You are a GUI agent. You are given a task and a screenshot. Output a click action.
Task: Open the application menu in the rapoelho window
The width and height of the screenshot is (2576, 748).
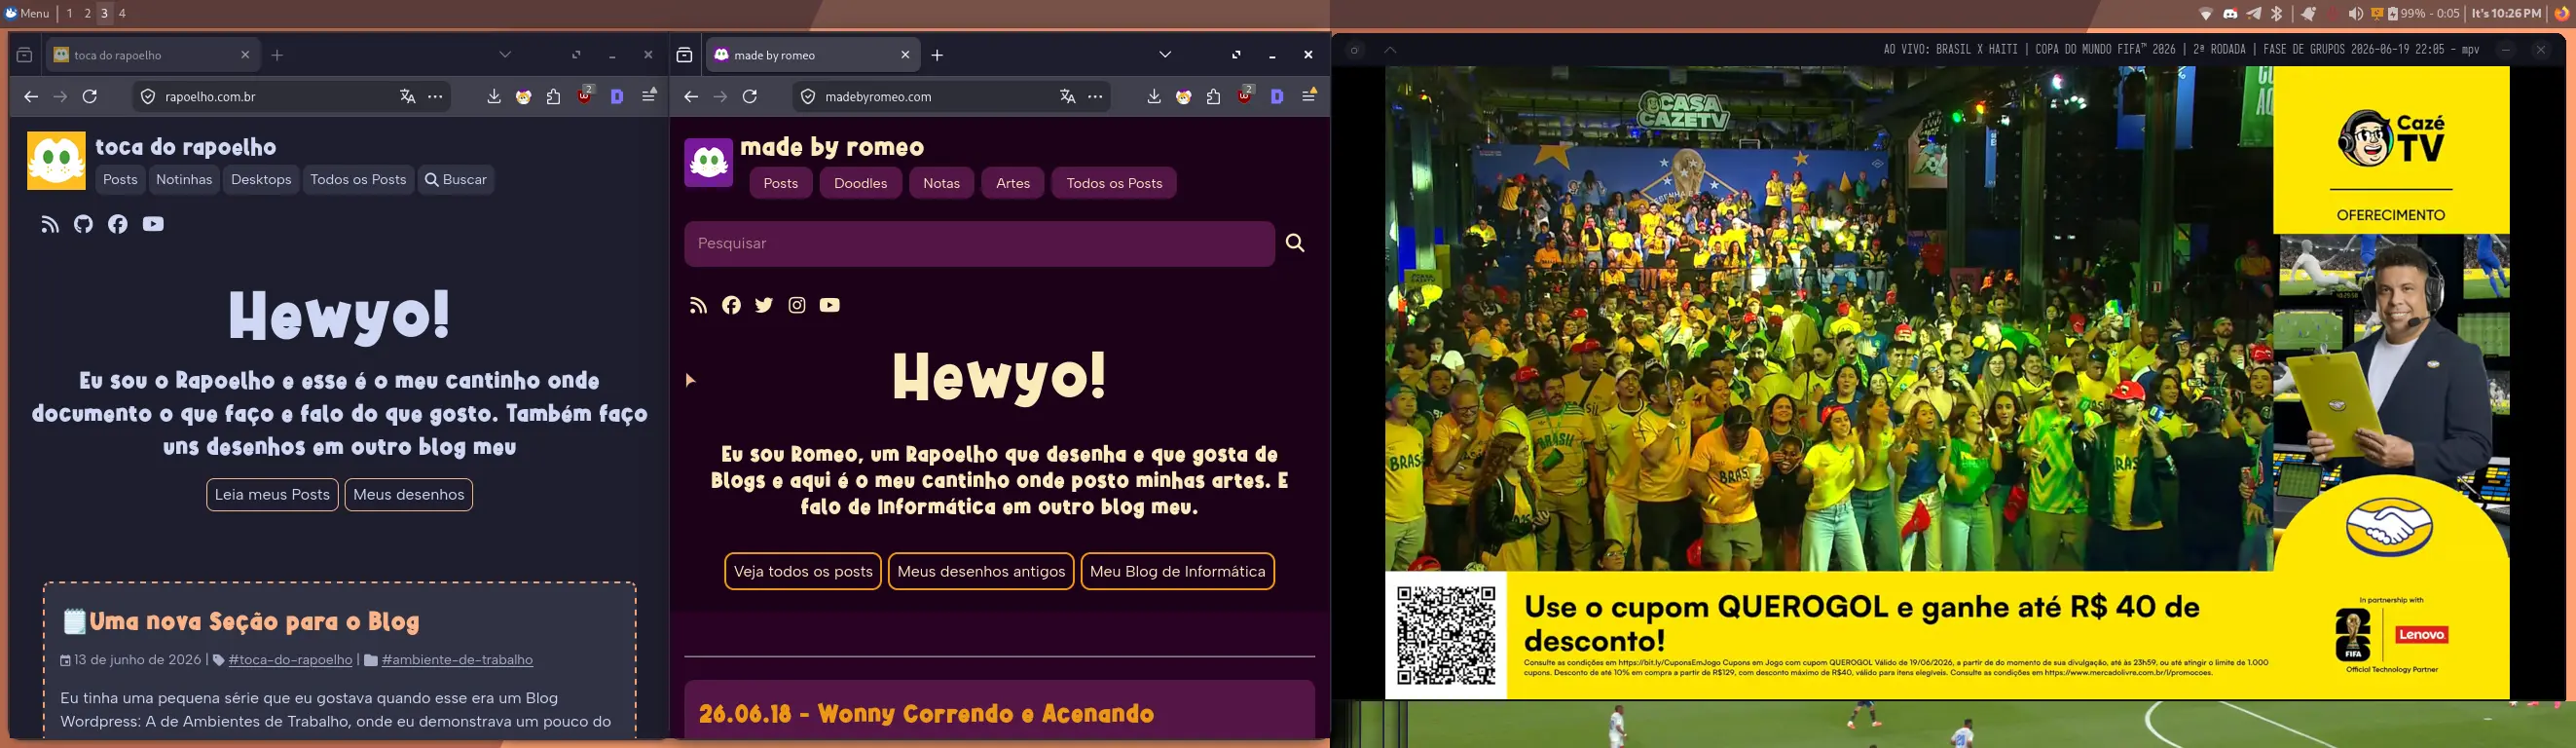click(x=649, y=95)
